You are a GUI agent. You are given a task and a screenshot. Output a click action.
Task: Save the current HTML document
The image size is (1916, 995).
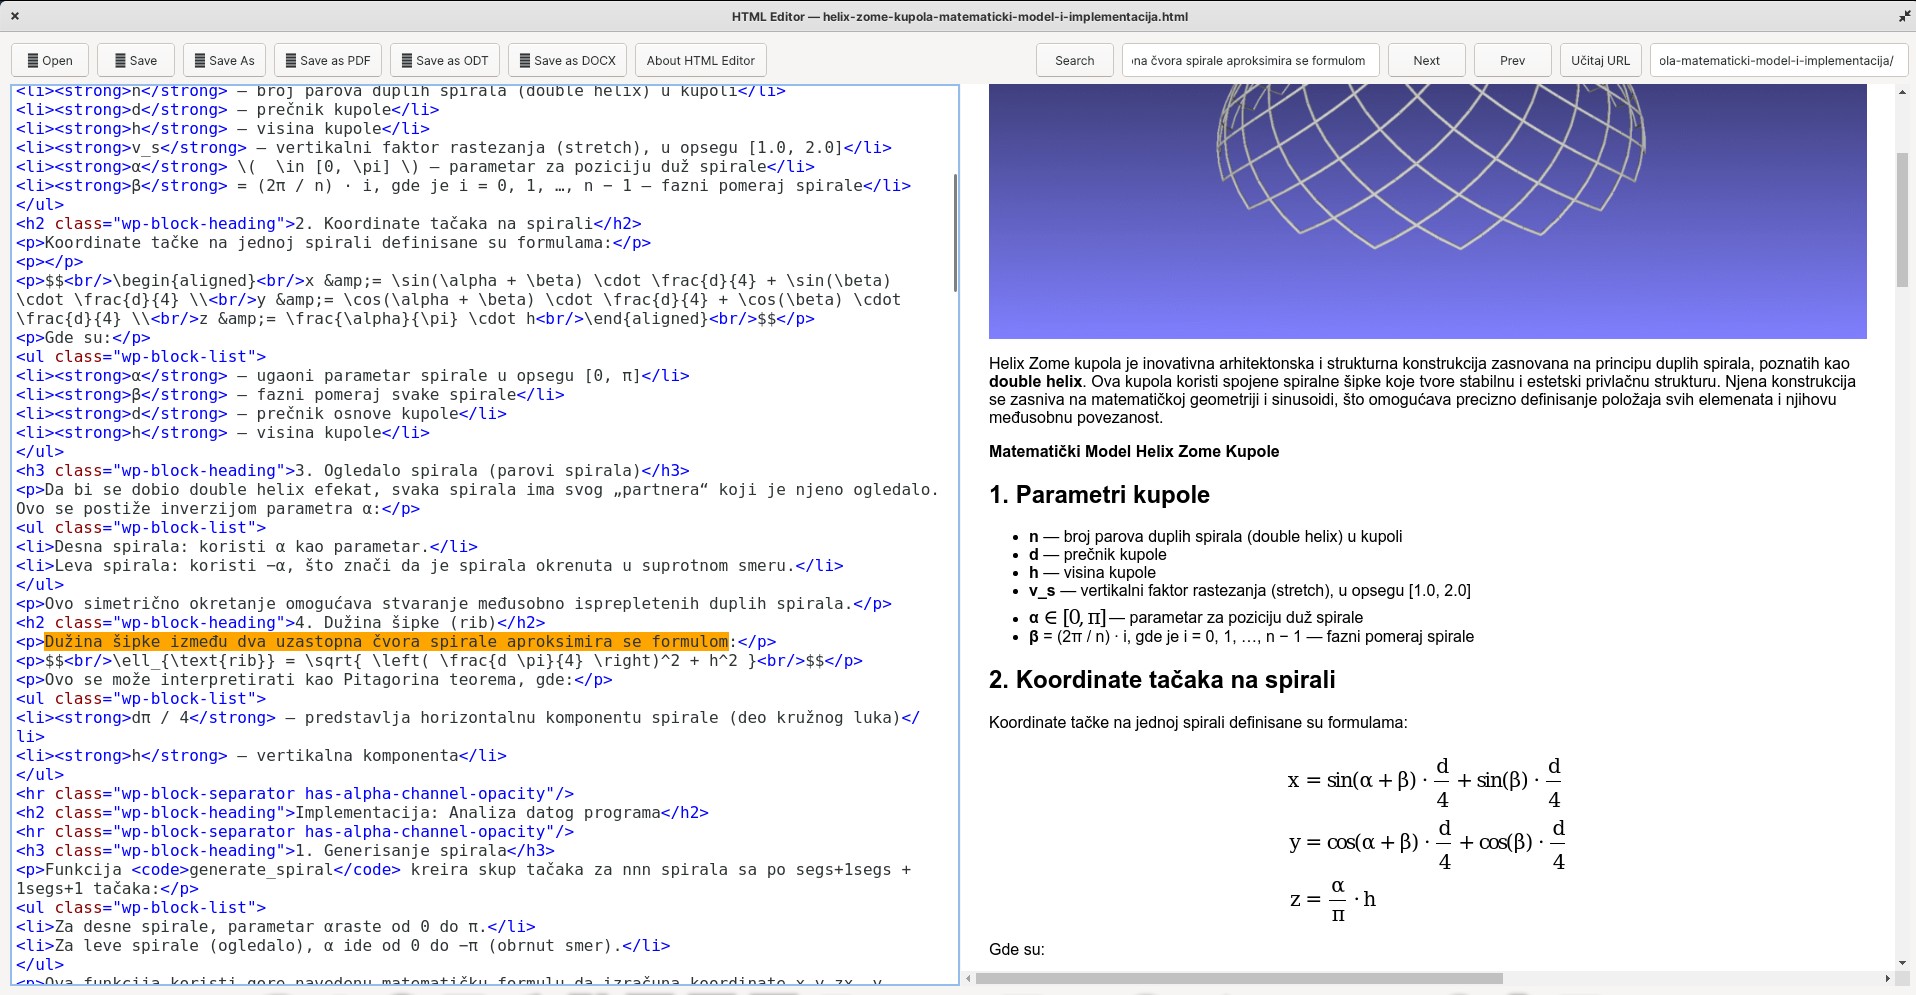click(x=136, y=61)
